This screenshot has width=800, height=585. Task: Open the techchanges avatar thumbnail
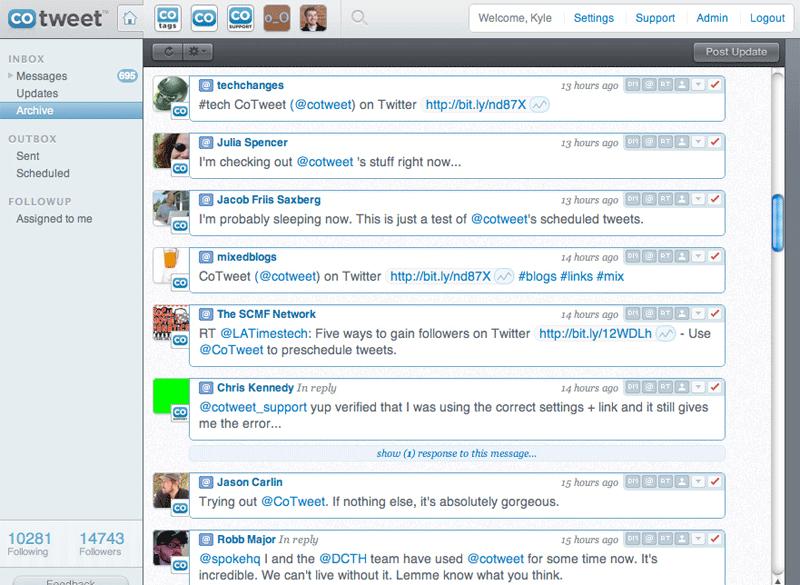(170, 94)
